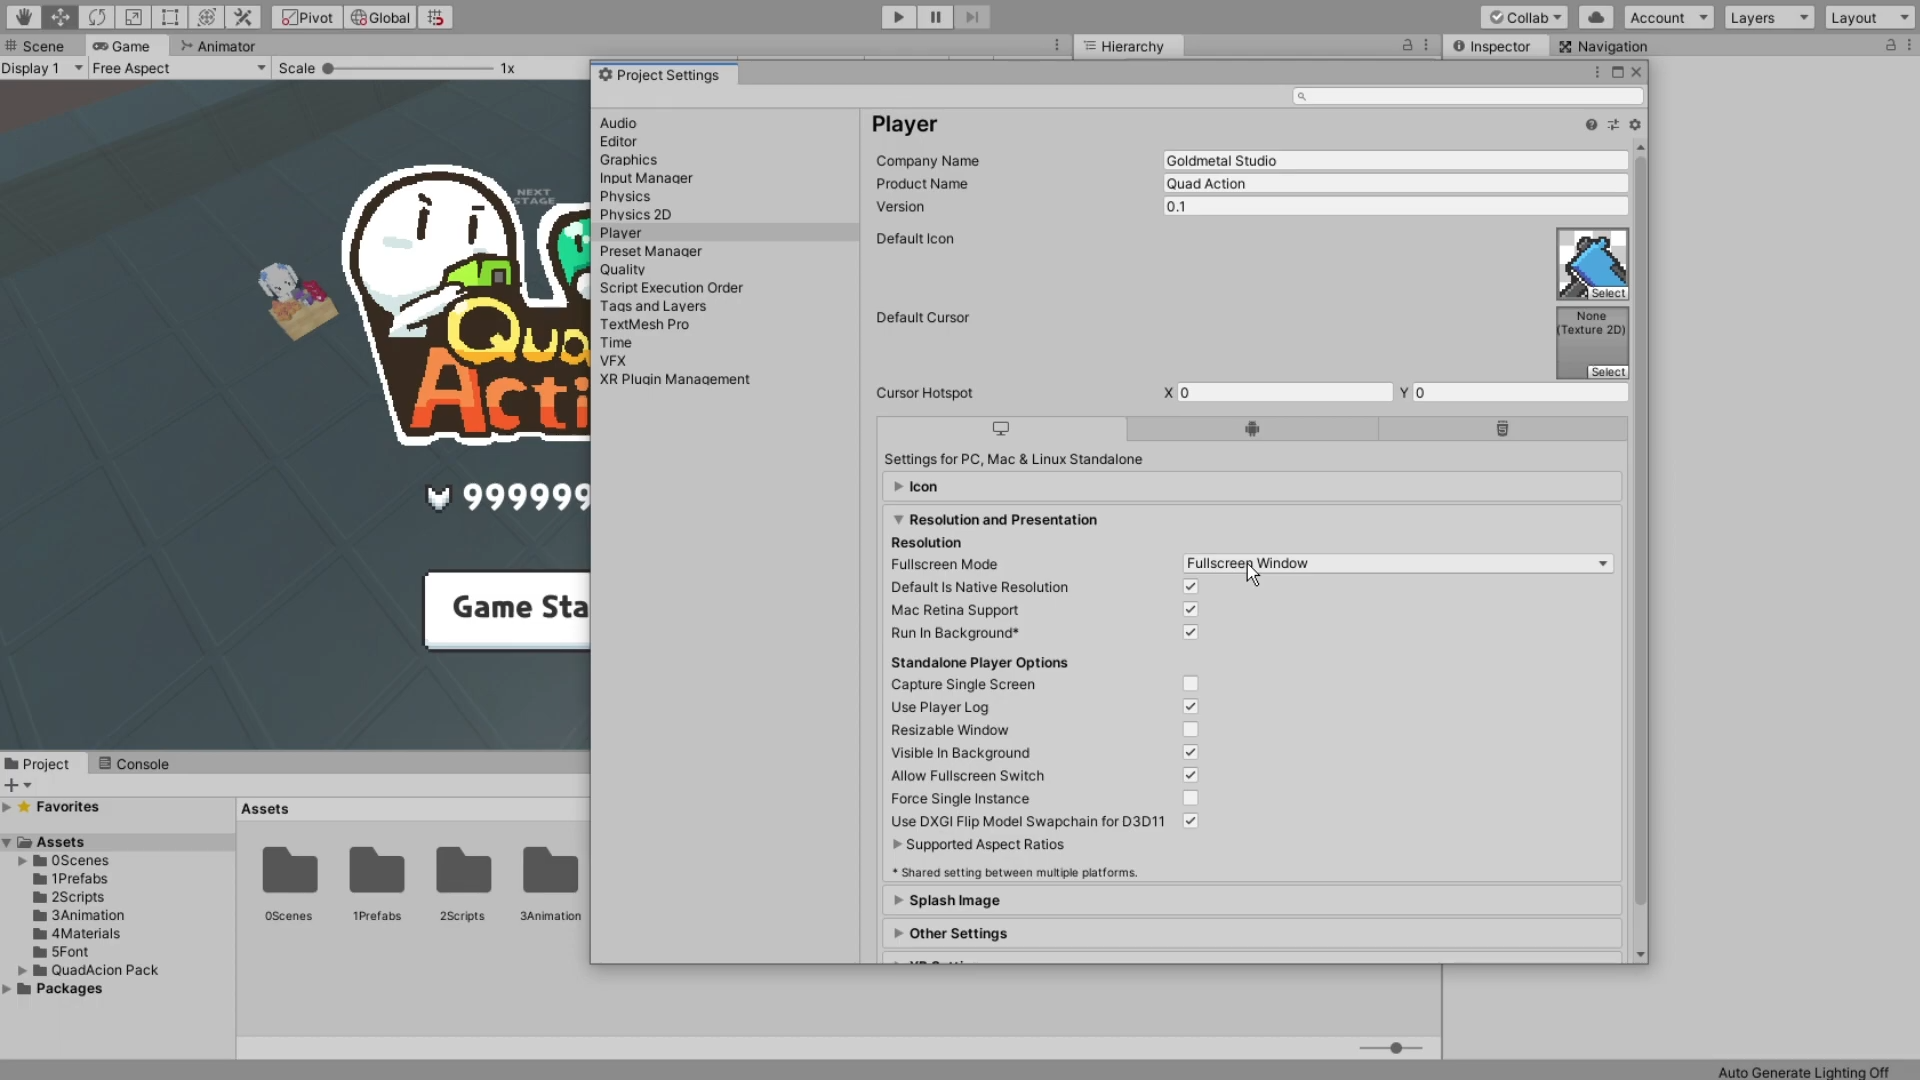Screen dimensions: 1920x1080
Task: Click the Pause button
Action: pyautogui.click(x=935, y=17)
